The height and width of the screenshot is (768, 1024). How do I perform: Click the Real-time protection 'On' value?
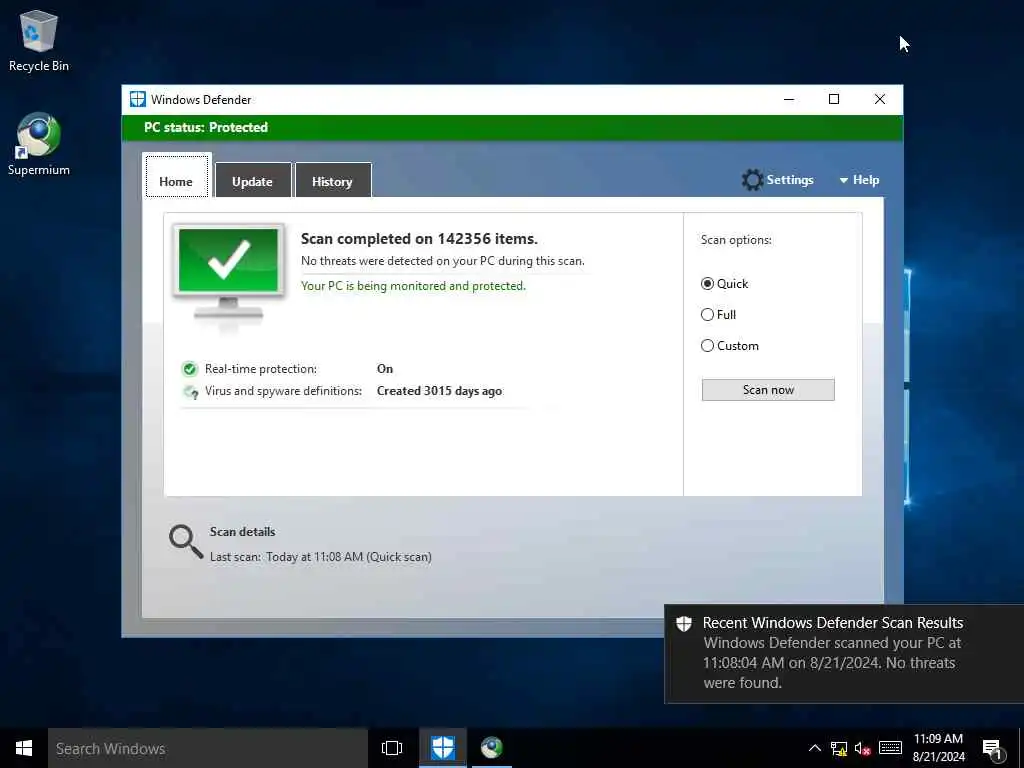(x=385, y=369)
